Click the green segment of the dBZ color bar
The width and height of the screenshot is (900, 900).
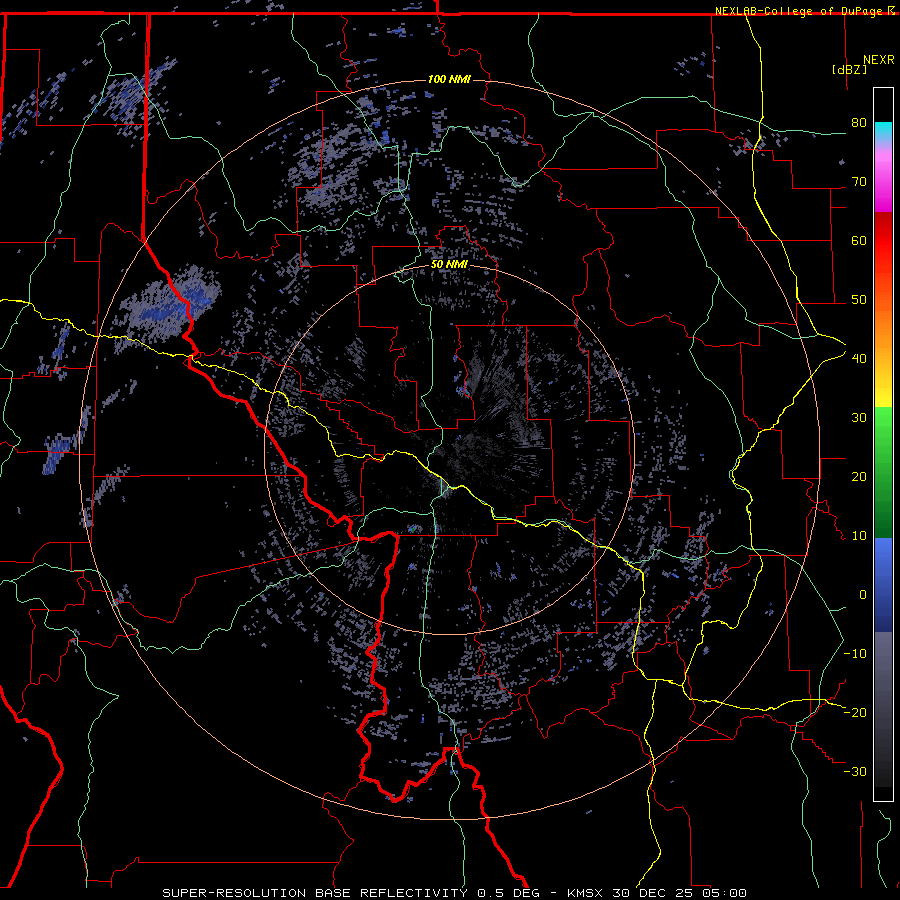tap(883, 472)
